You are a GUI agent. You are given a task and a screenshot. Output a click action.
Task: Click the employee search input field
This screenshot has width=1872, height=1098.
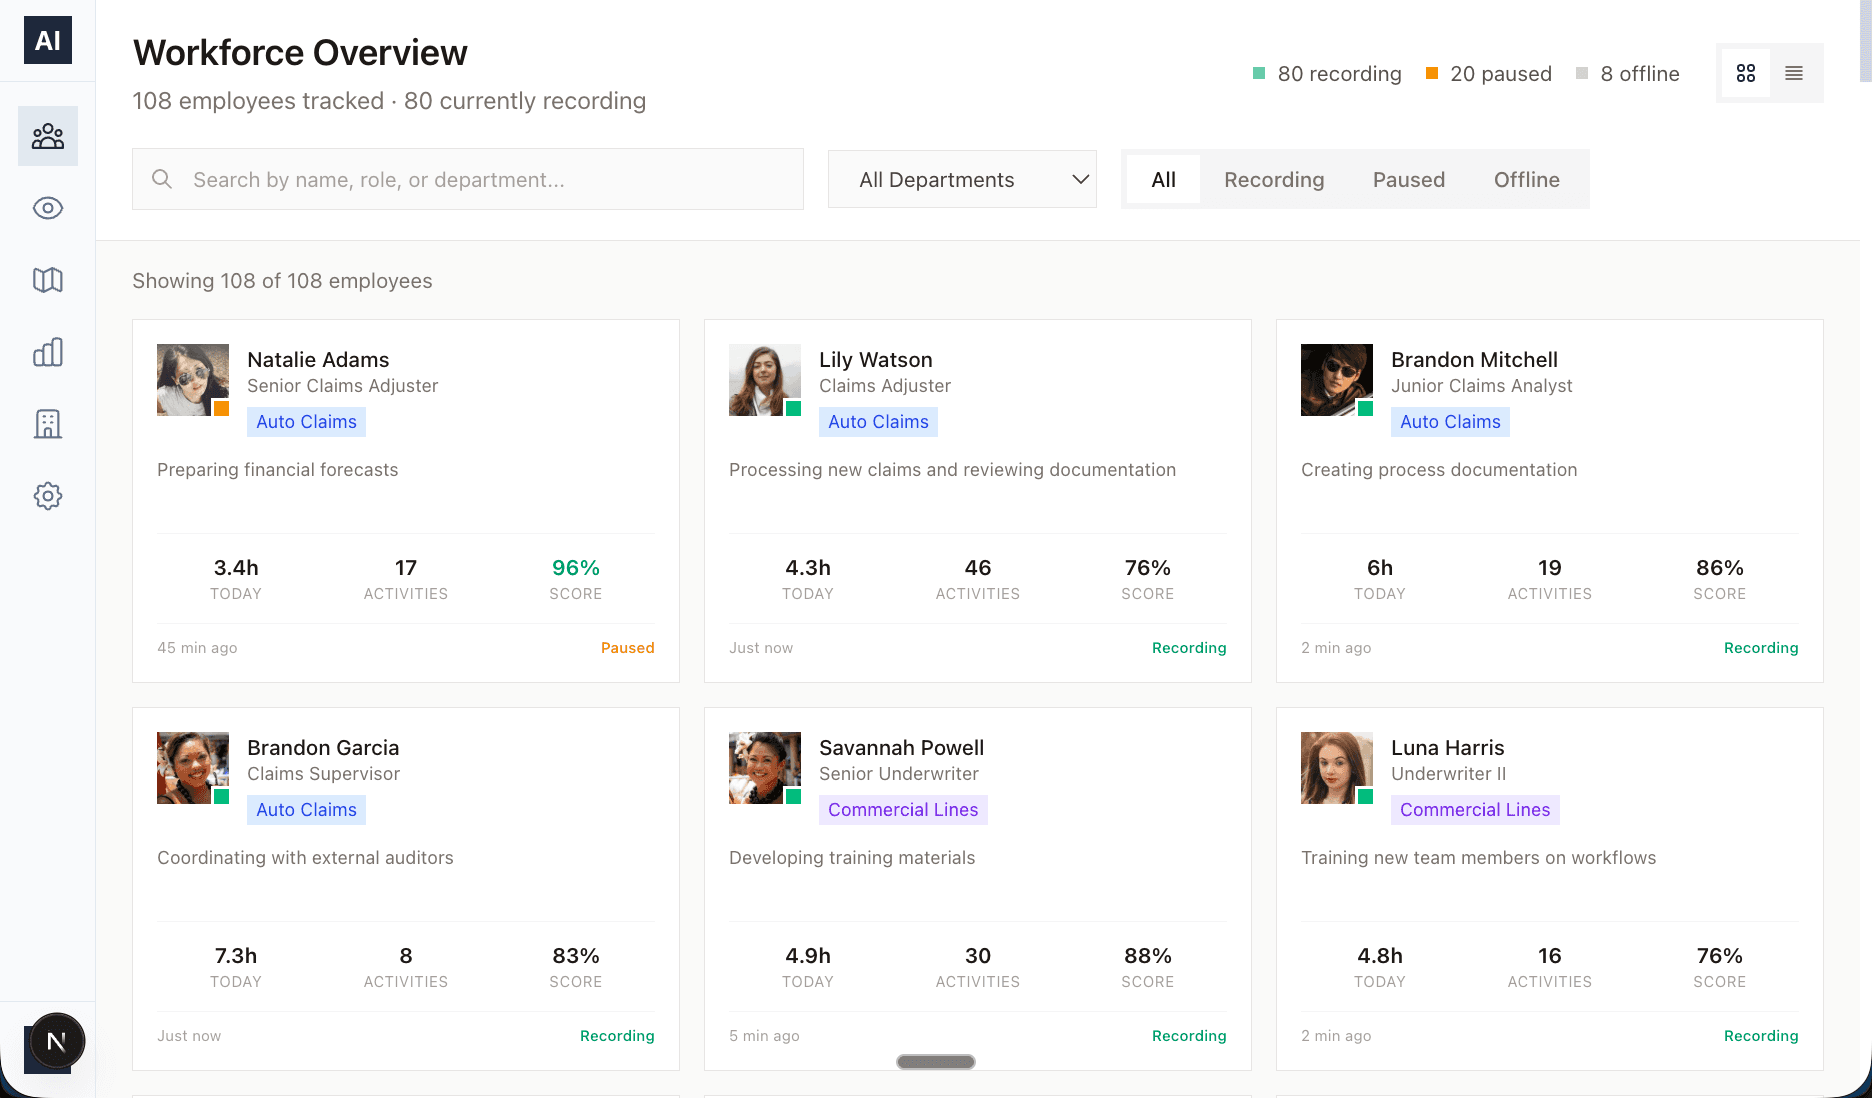pos(468,179)
